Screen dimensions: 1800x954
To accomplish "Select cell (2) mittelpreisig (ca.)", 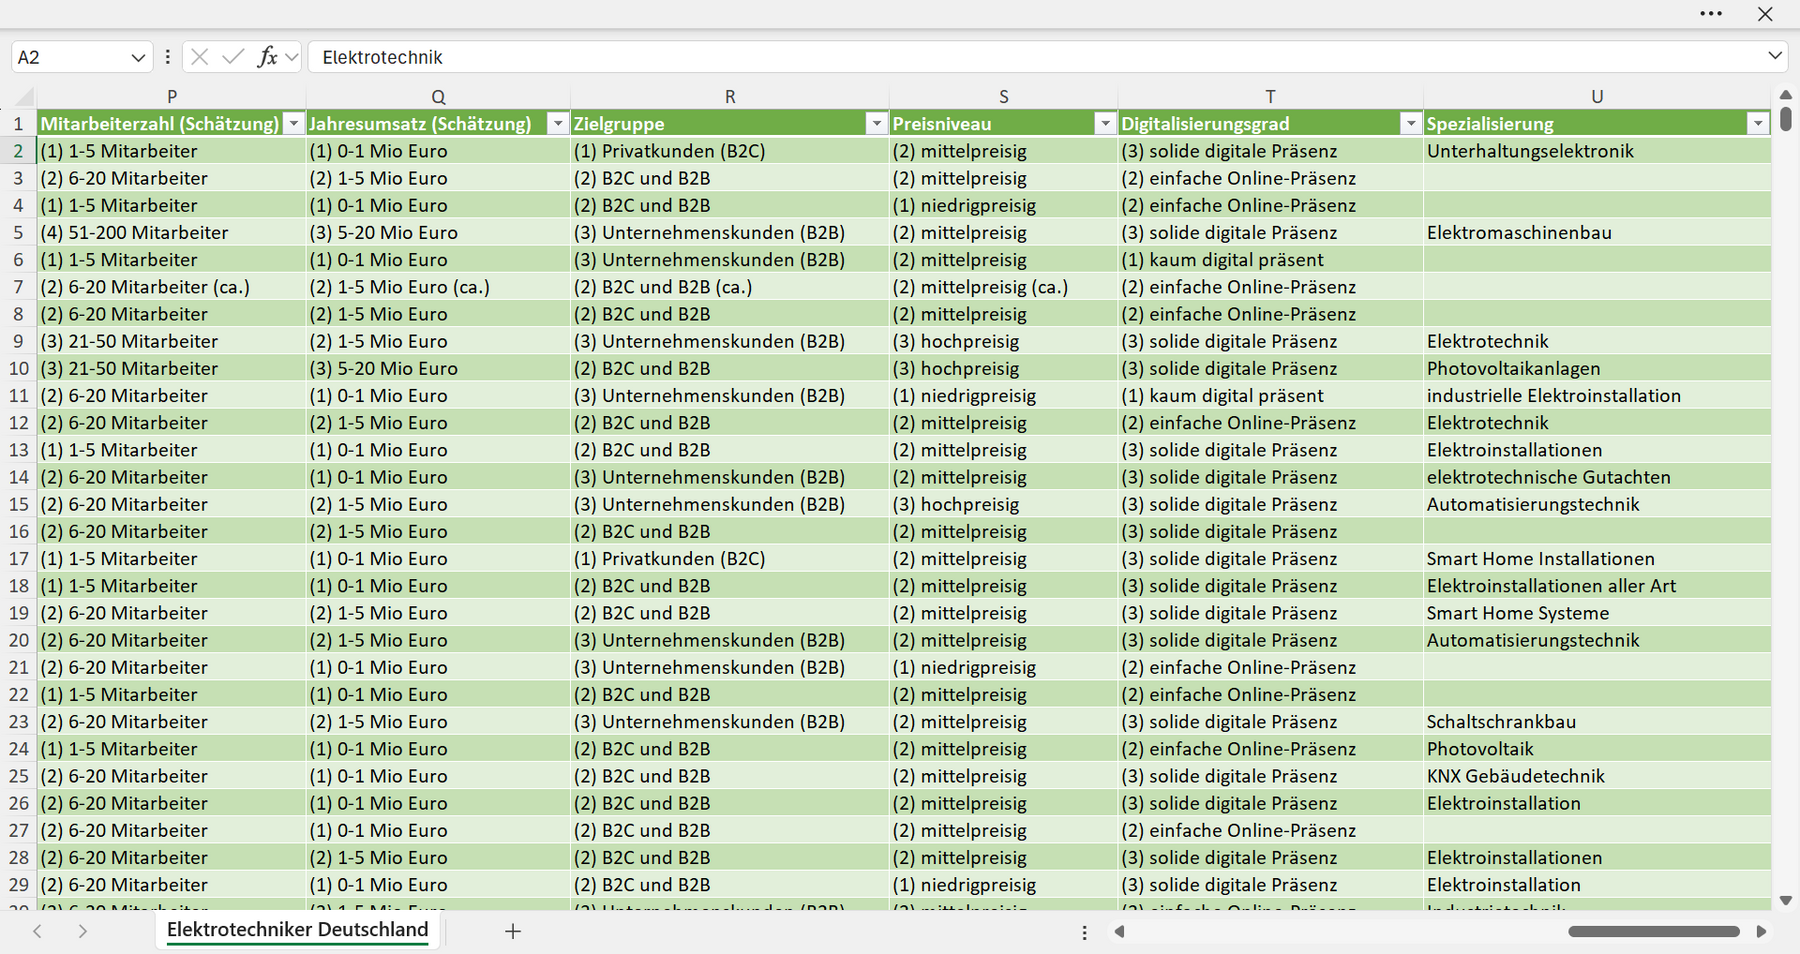I will pyautogui.click(x=1004, y=287).
